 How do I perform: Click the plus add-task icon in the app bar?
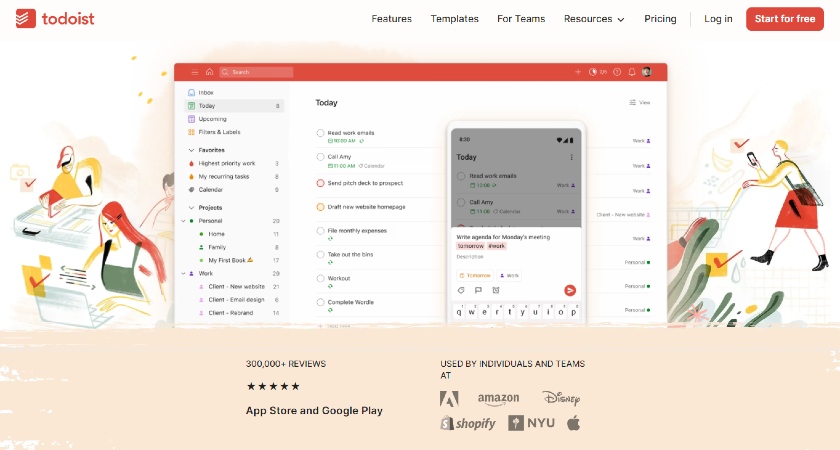coord(578,72)
